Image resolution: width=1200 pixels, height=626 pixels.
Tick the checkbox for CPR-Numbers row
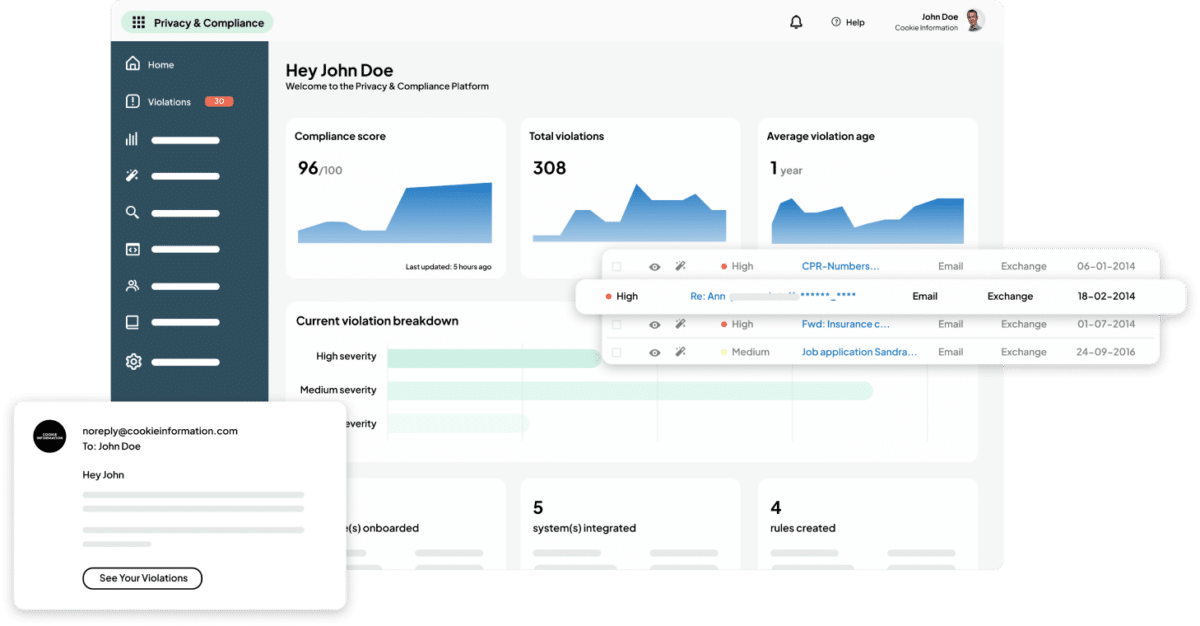click(617, 267)
